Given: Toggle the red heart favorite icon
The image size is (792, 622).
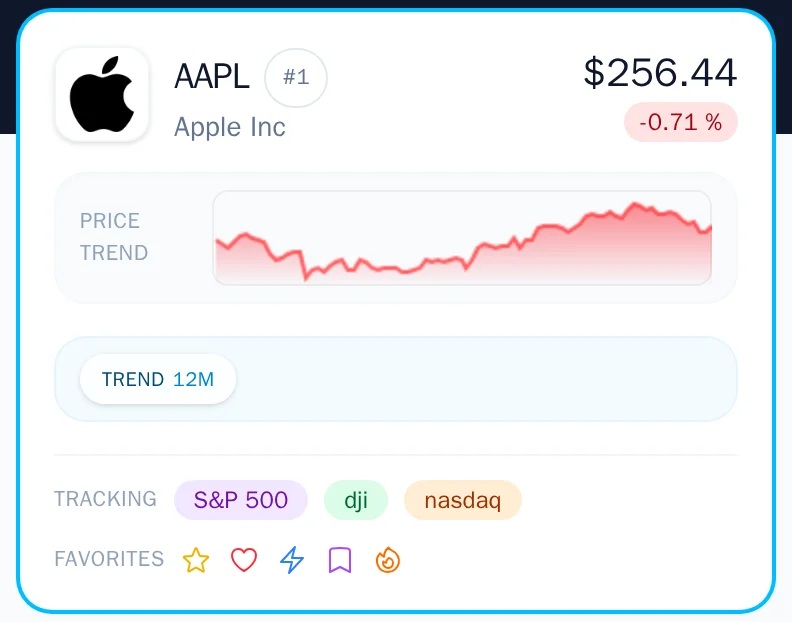Looking at the screenshot, I should pyautogui.click(x=244, y=560).
